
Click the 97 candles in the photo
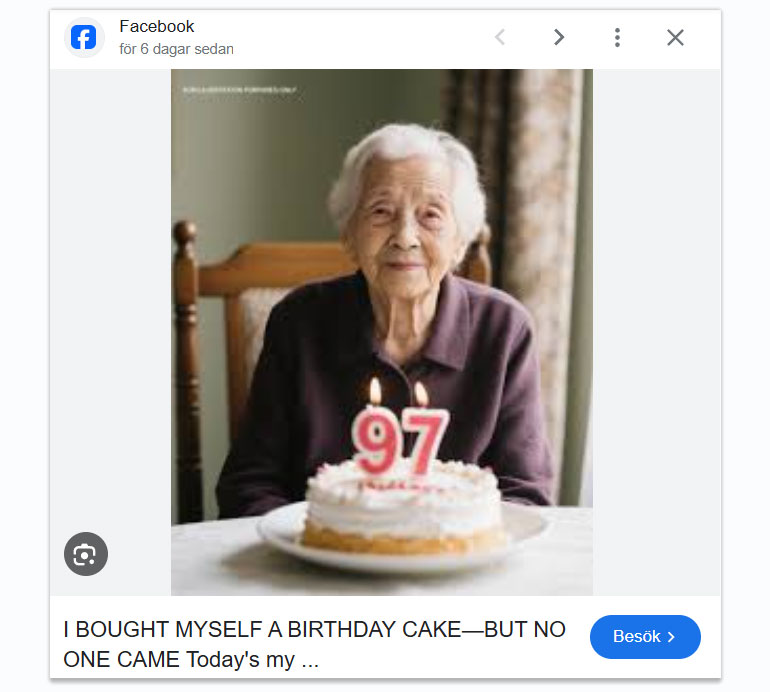[399, 440]
